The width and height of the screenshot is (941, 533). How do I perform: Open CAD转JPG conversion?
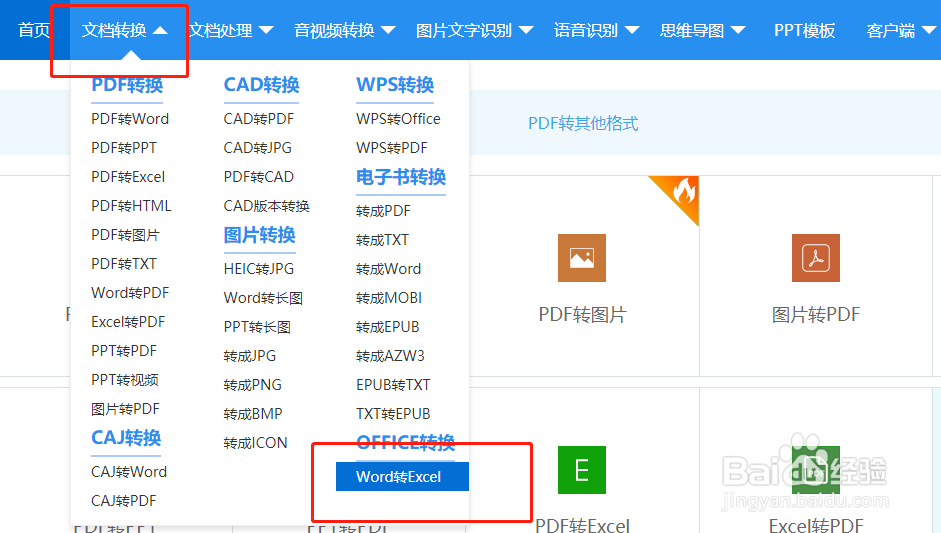(257, 148)
